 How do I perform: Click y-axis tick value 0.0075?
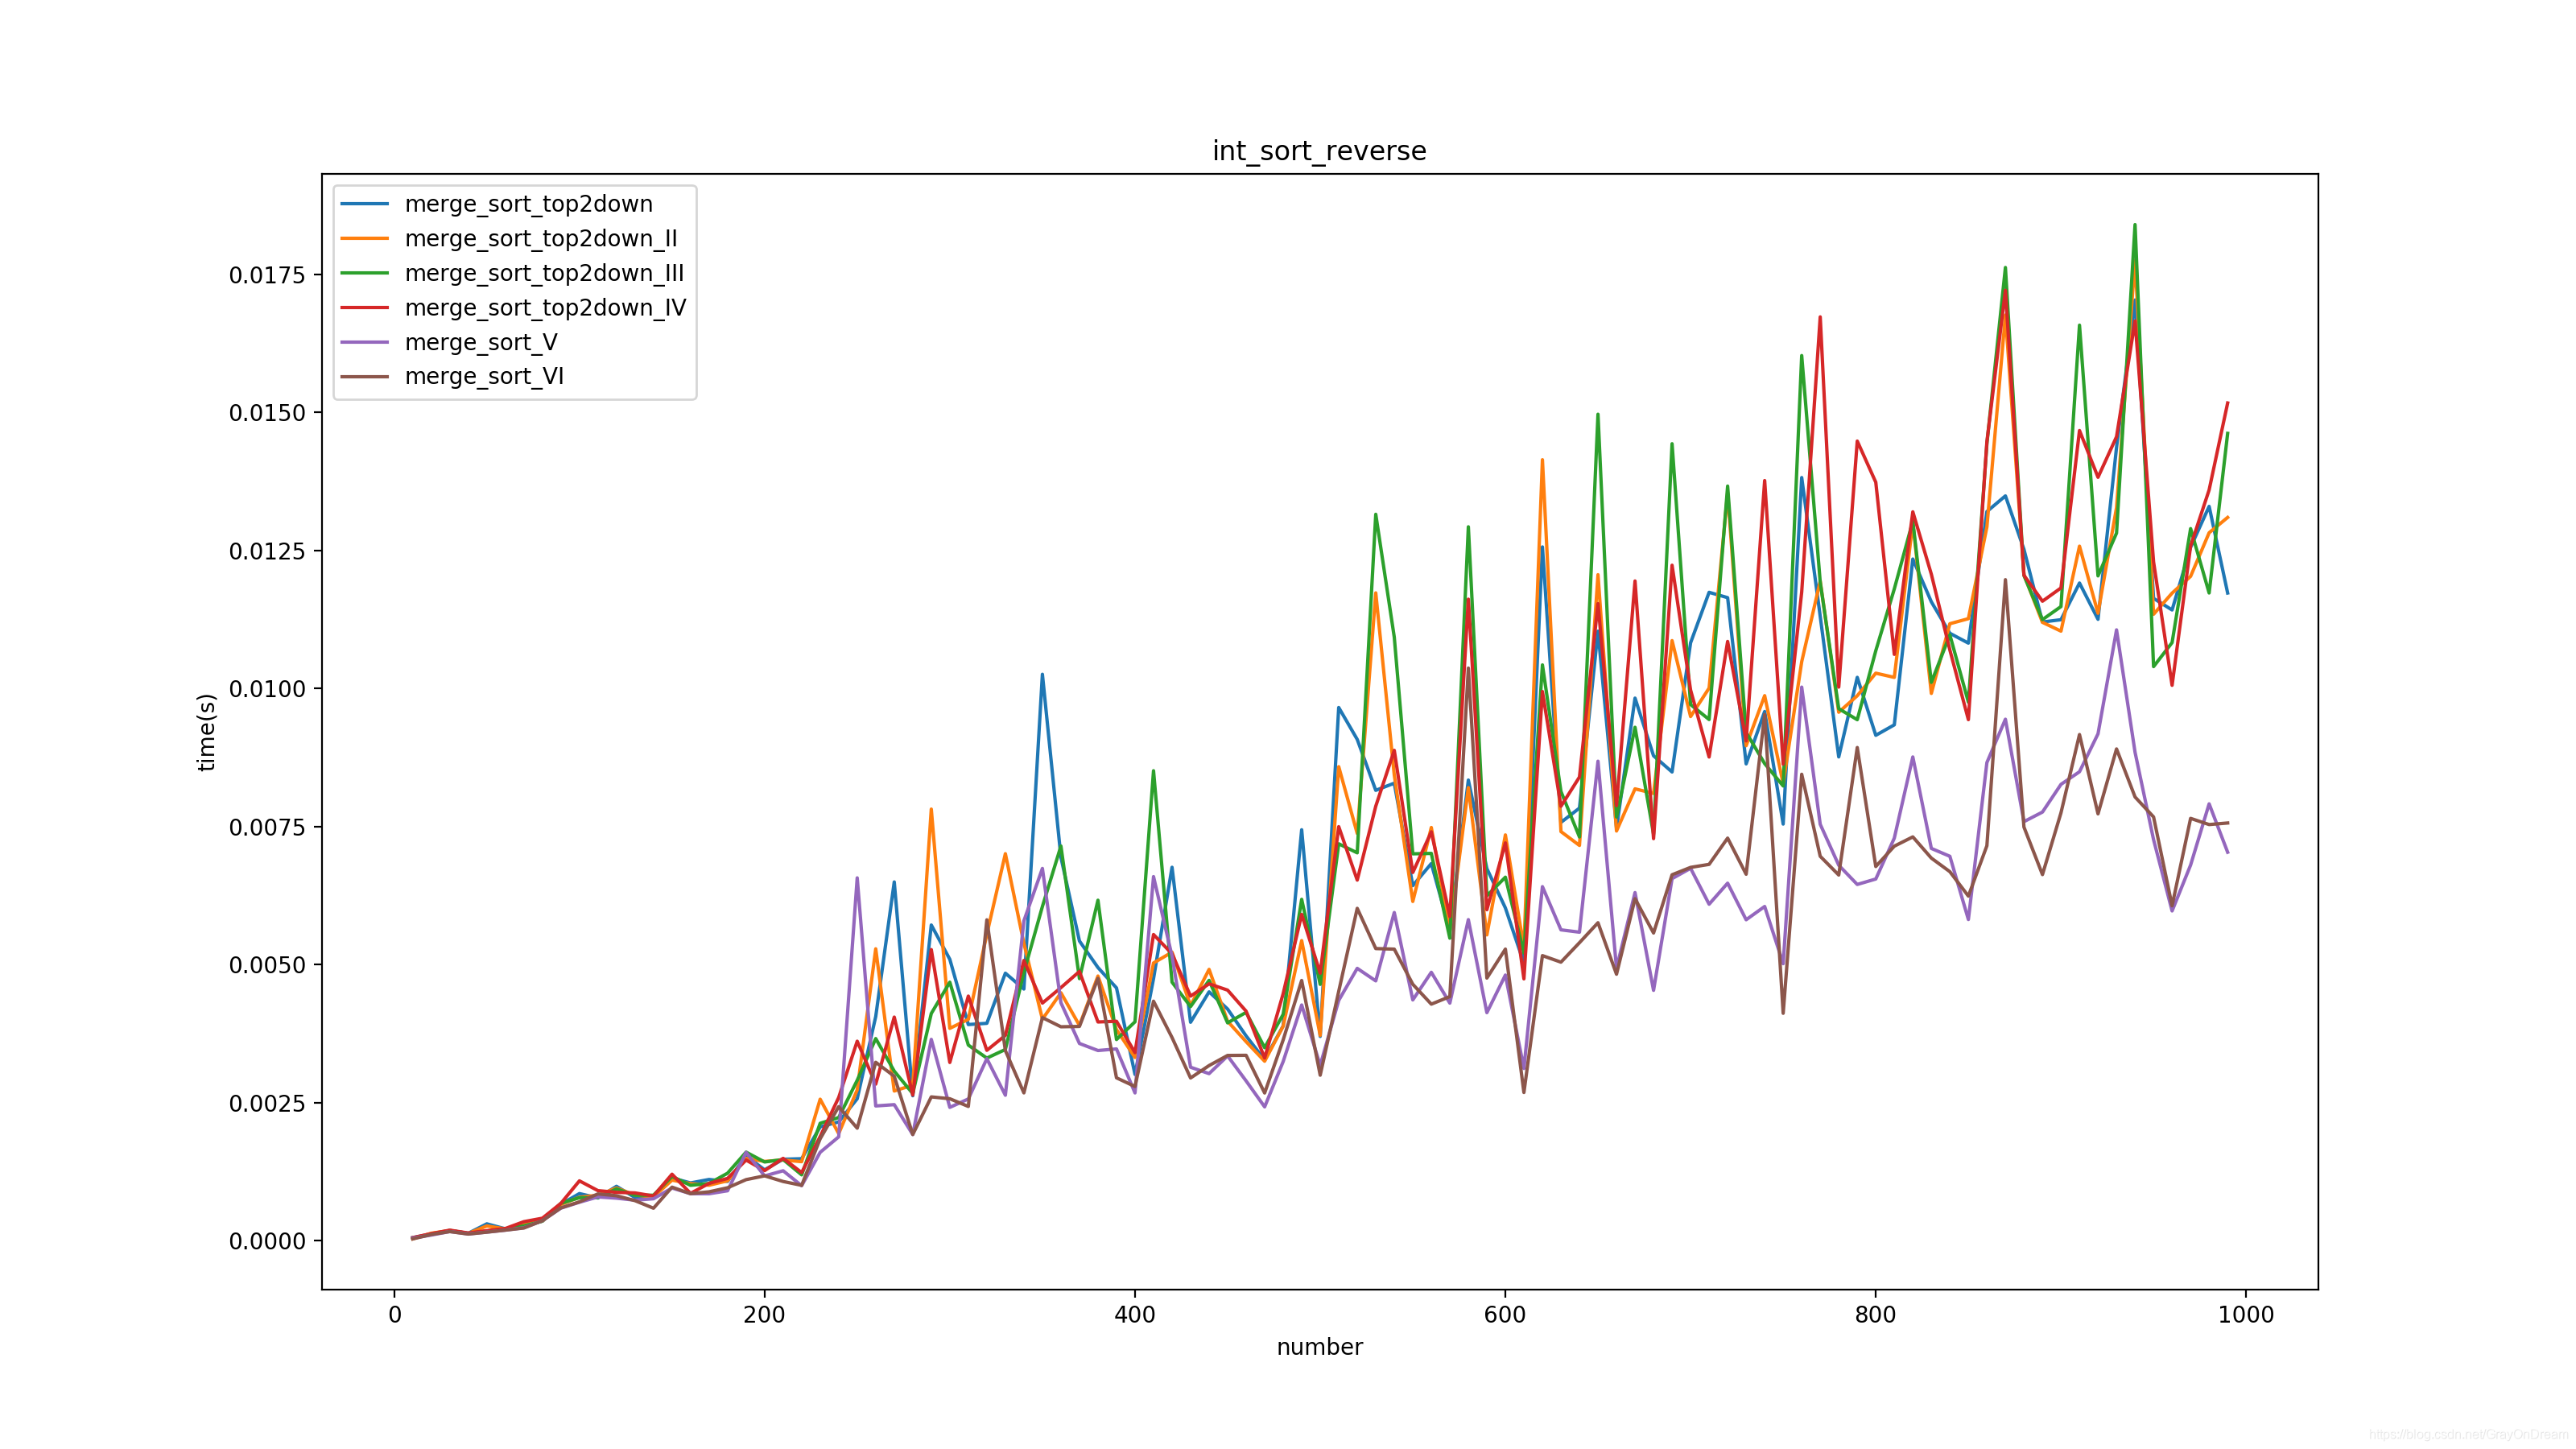(x=267, y=827)
